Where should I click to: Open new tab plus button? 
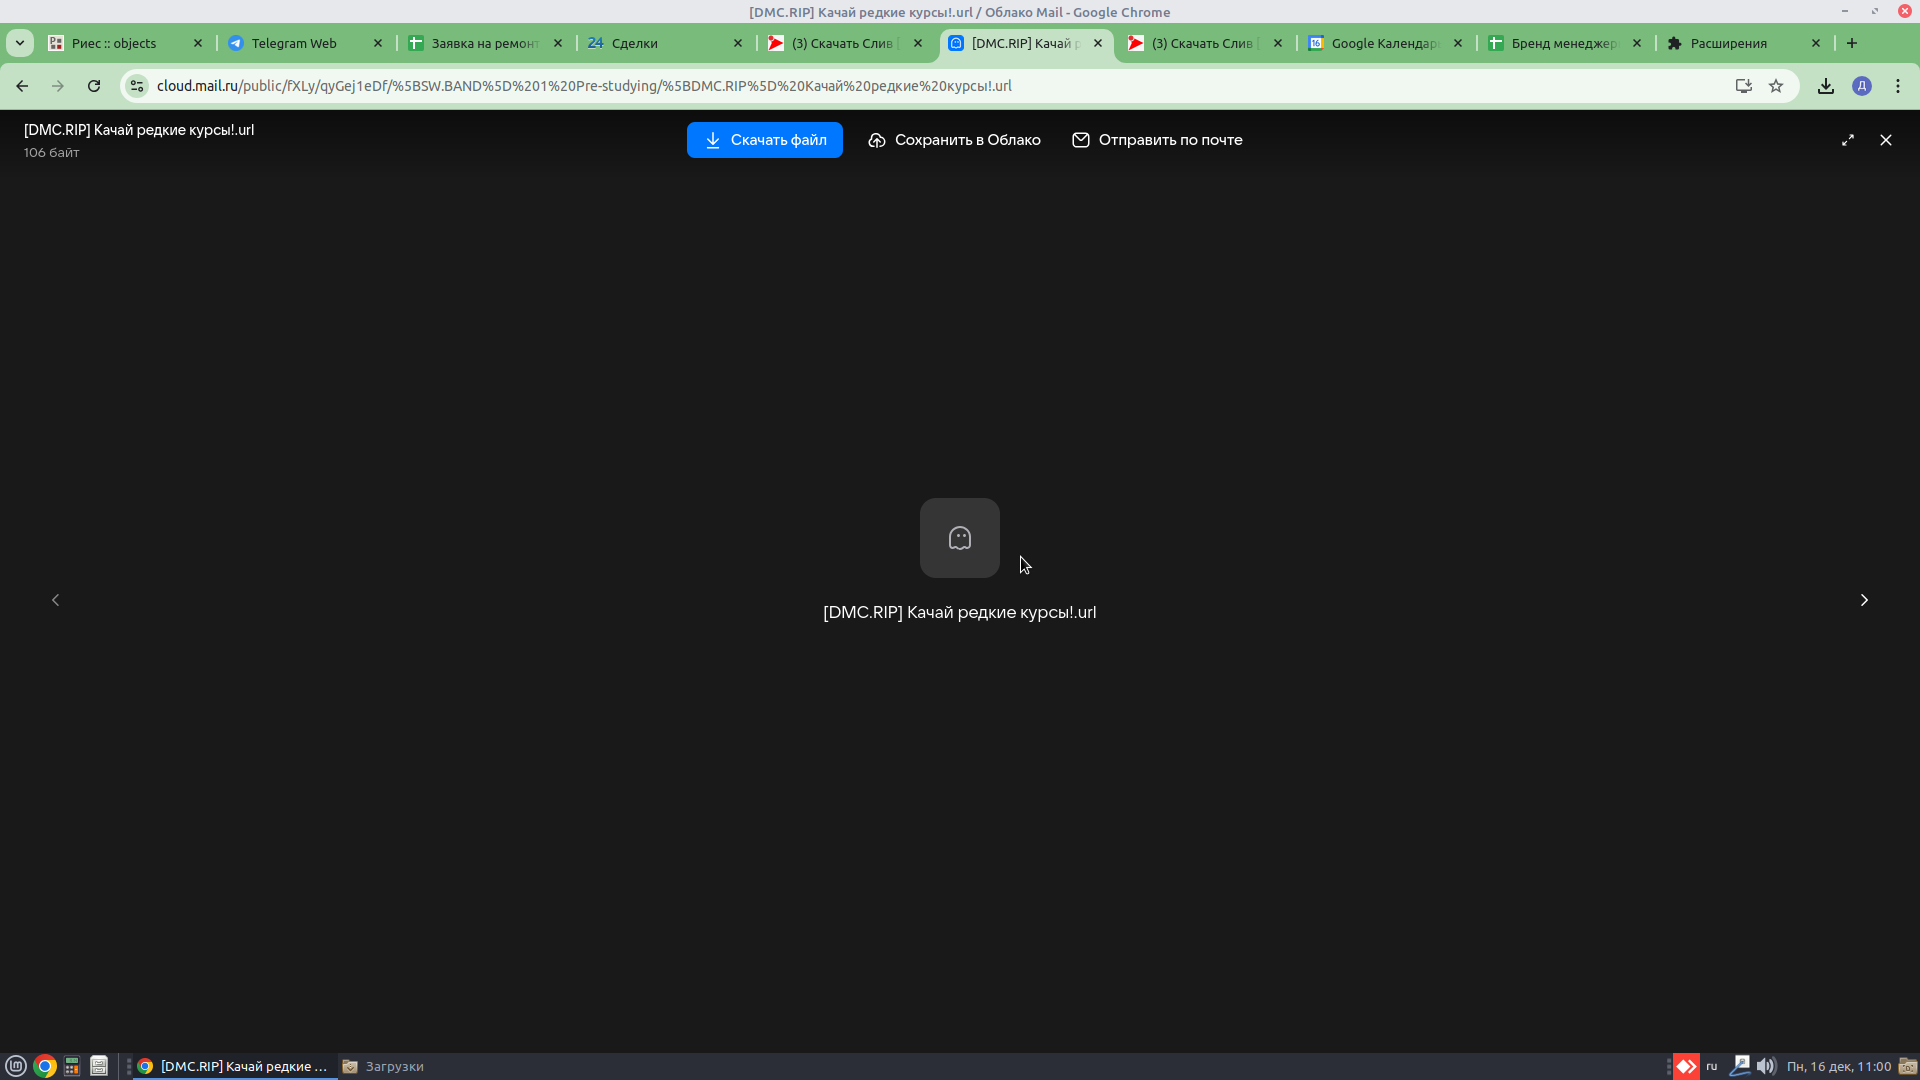point(1852,43)
